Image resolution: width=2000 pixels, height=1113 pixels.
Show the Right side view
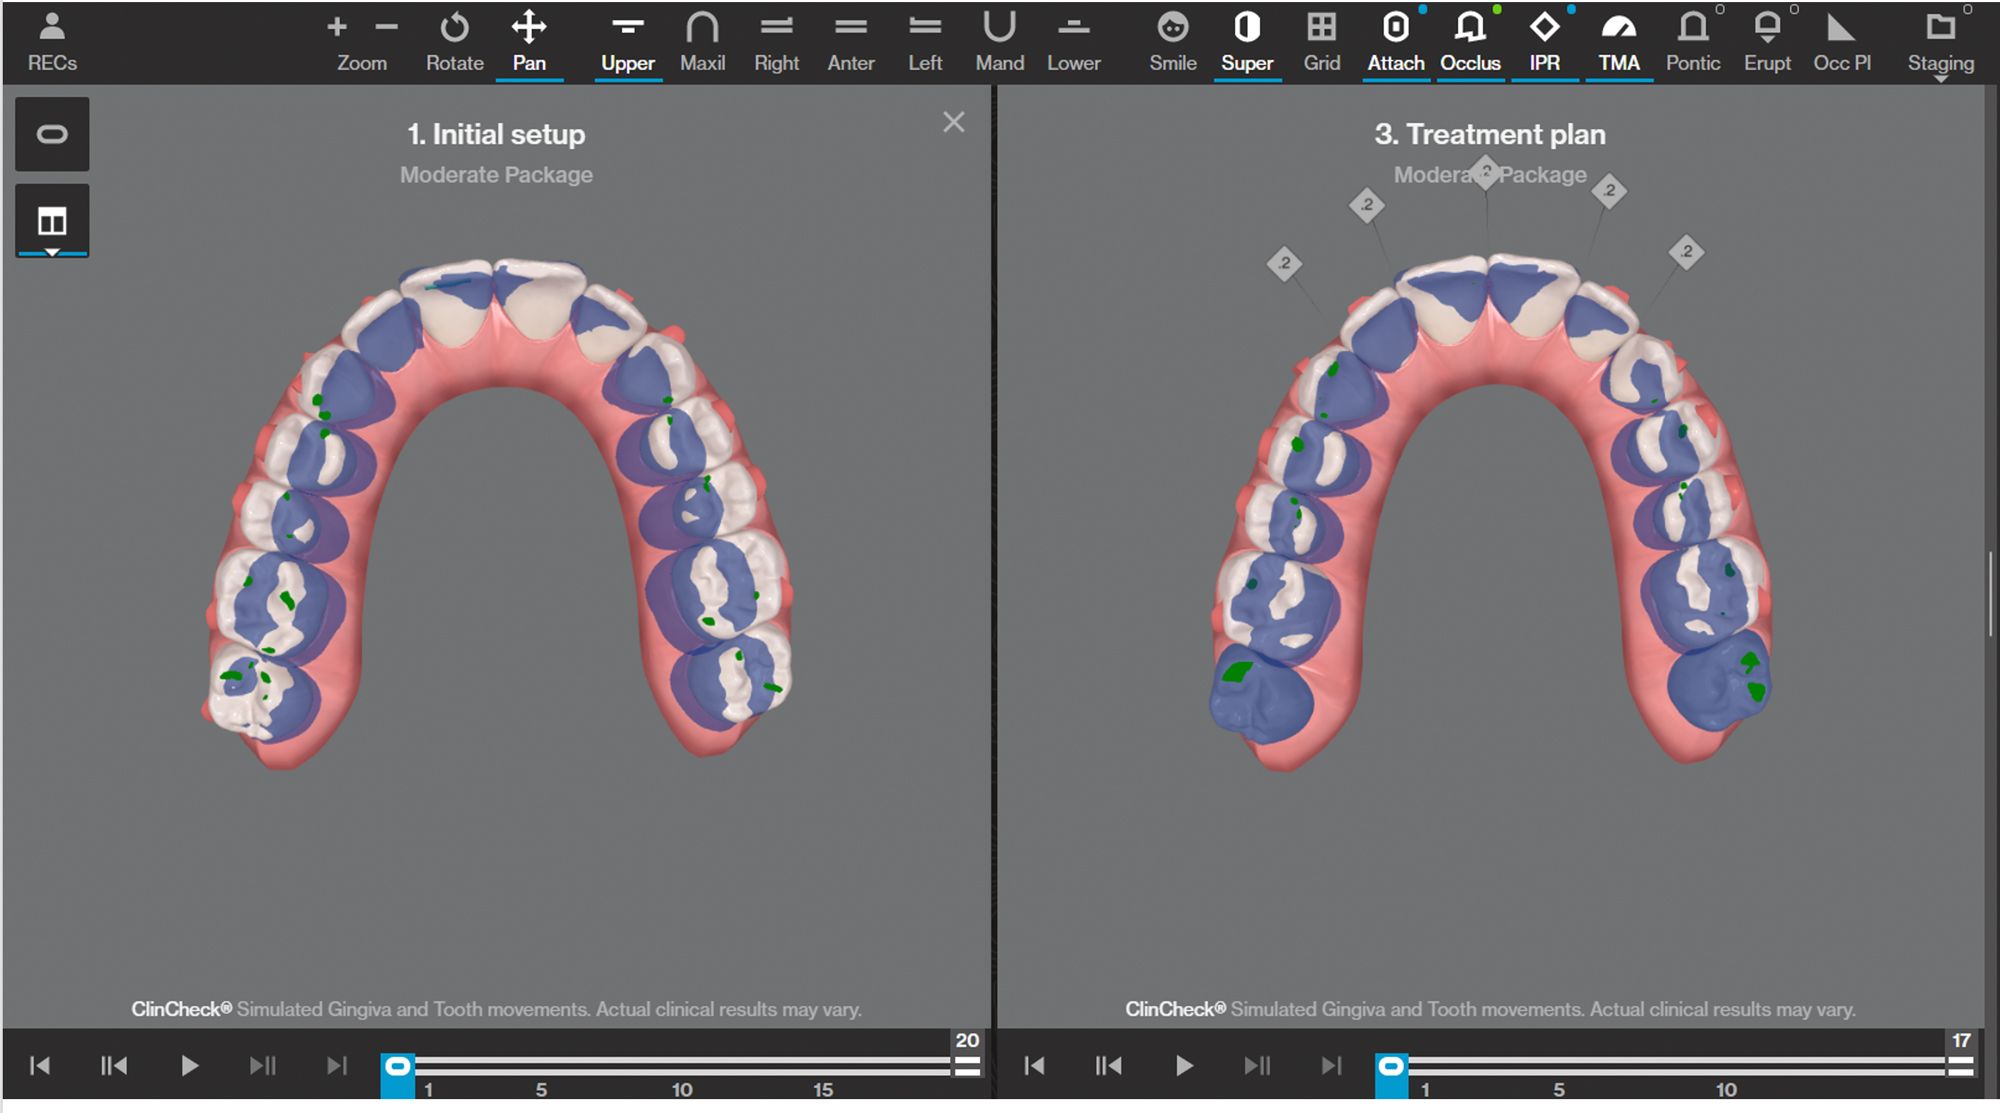tap(776, 43)
